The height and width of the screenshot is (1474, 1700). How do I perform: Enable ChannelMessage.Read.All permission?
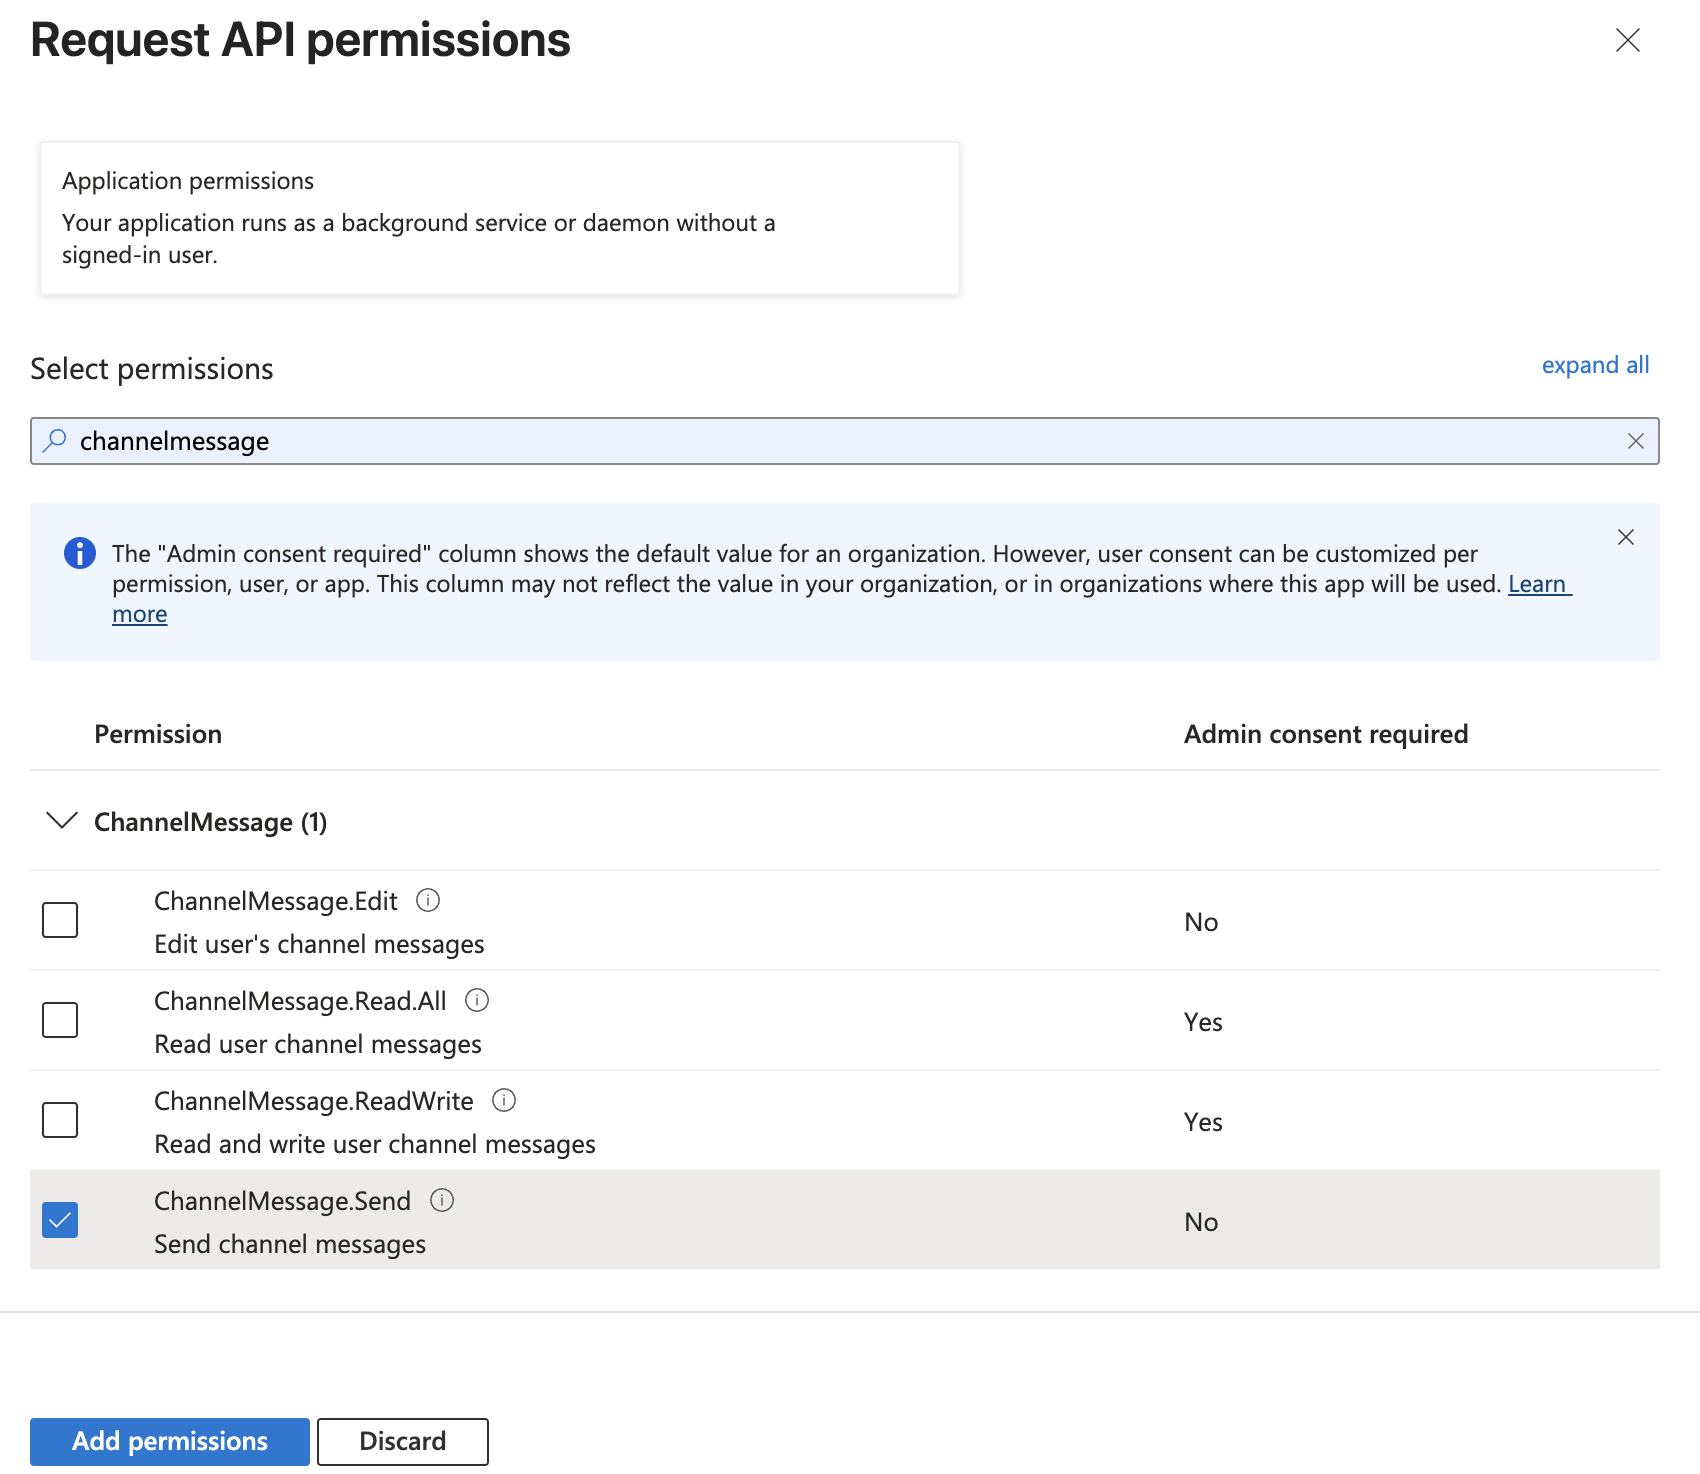[x=59, y=1020]
